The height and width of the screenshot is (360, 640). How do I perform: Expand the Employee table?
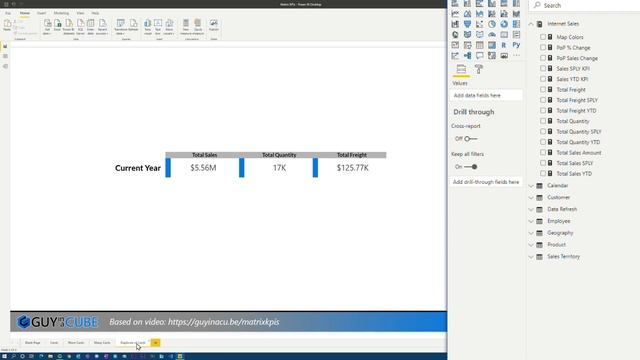click(531, 221)
